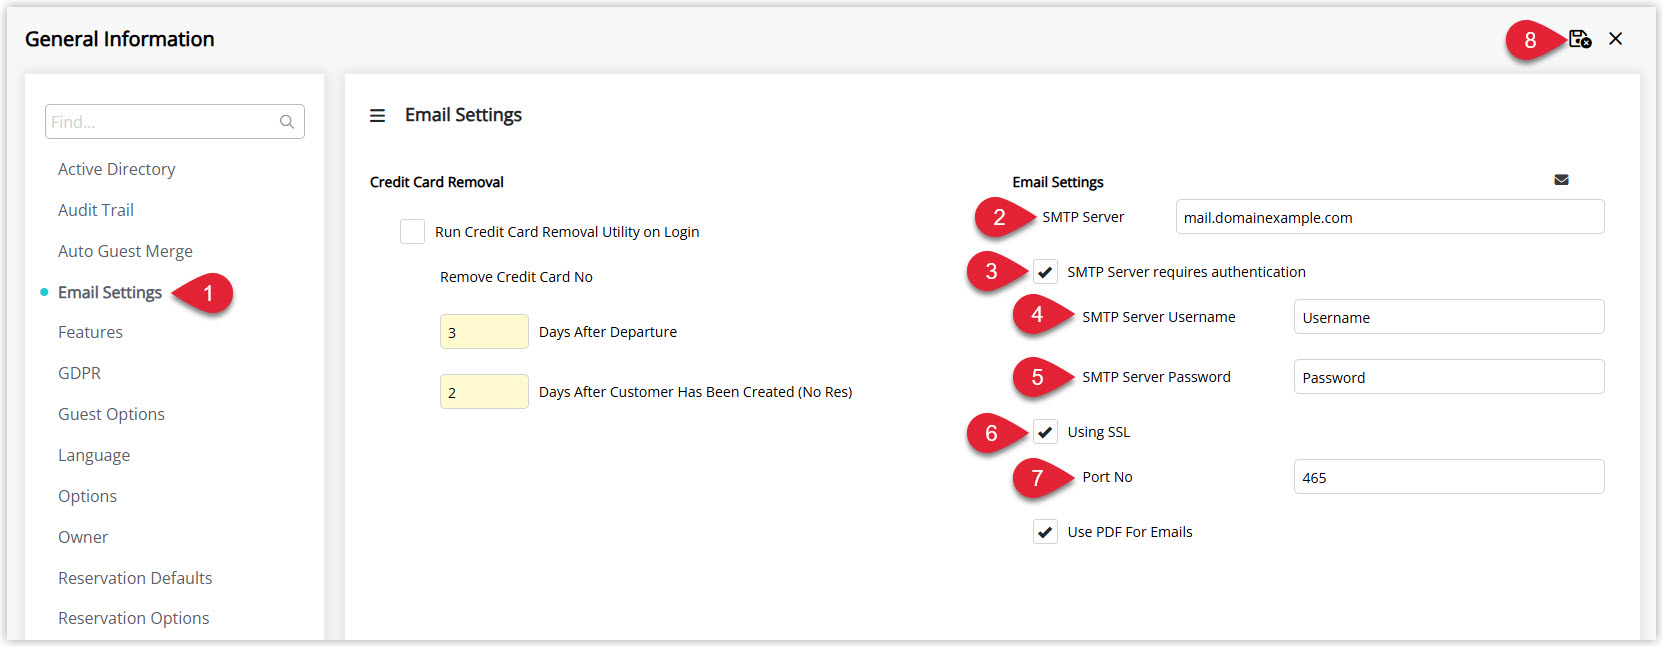Open Active Directory settings
The image size is (1664, 648).
[x=117, y=169]
